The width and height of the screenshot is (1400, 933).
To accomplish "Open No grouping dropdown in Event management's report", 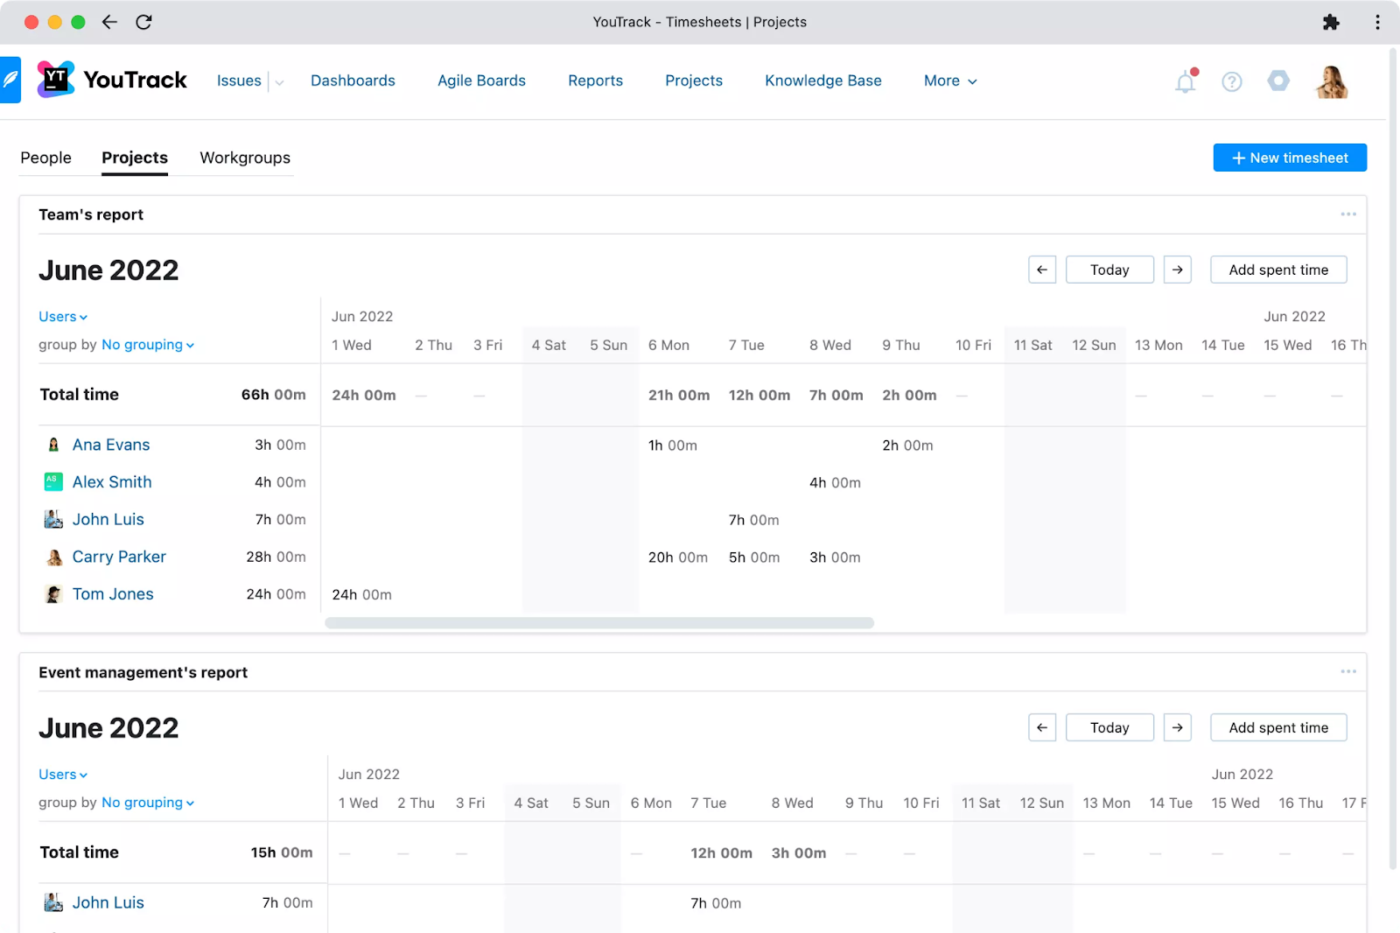I will click(x=148, y=803).
